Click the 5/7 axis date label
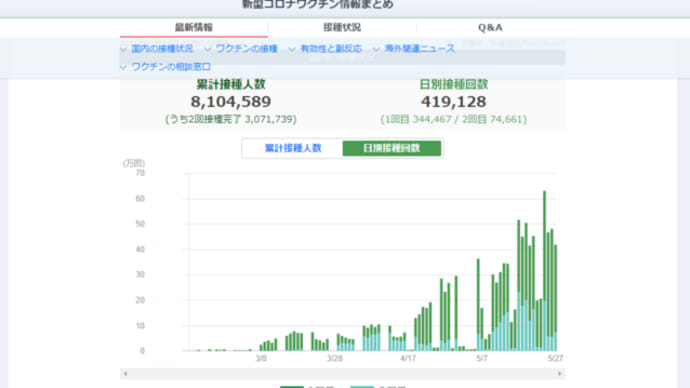Screen dimensions: 690x388 [x=482, y=359]
